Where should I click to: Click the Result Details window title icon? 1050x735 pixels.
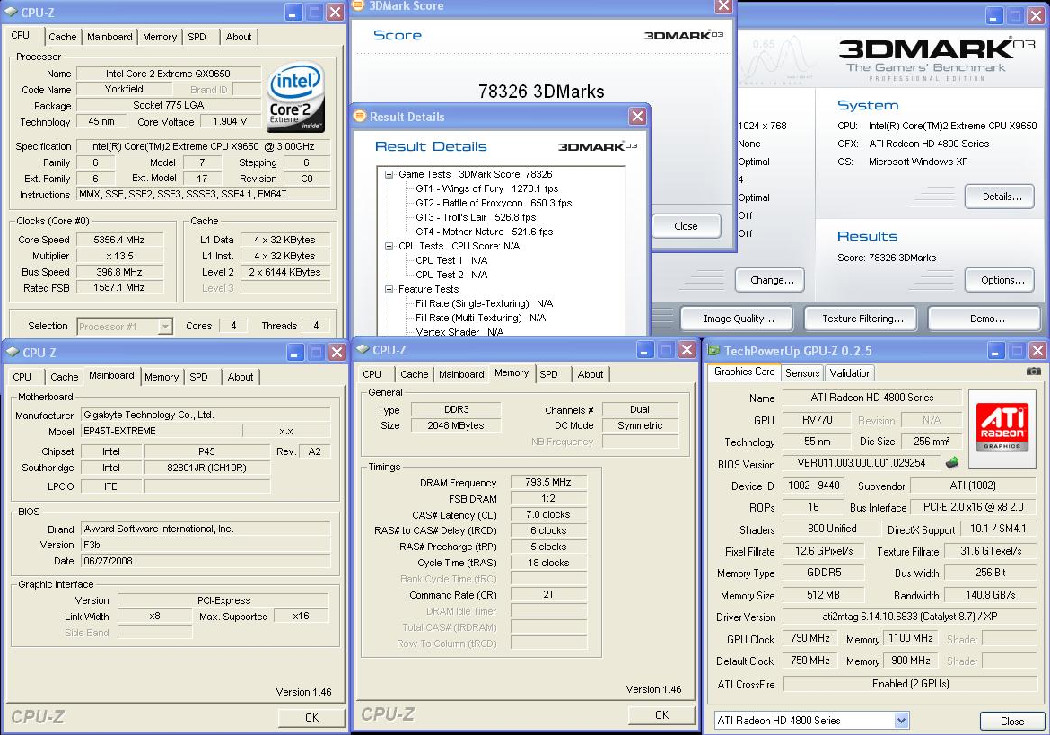click(x=360, y=116)
